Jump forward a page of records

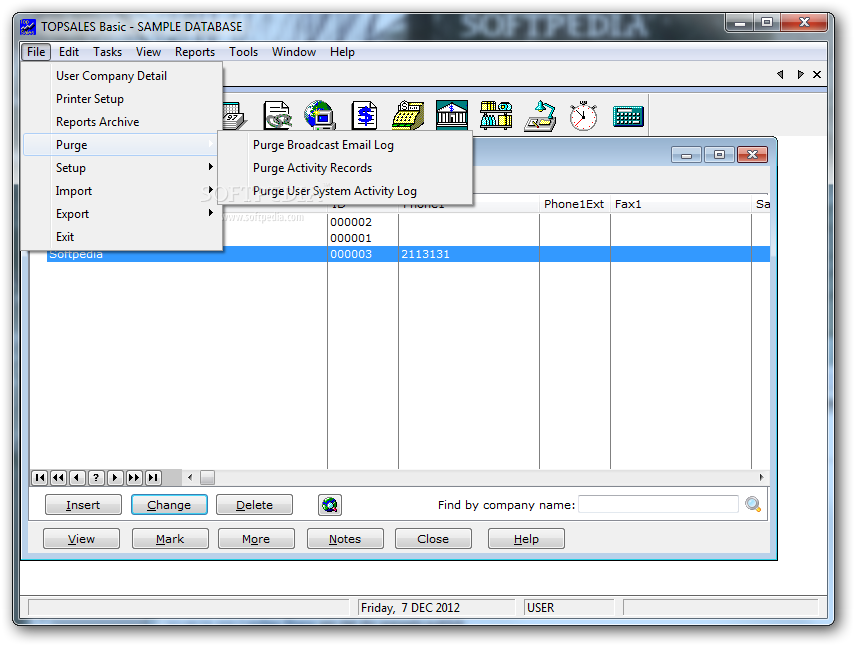tap(134, 478)
